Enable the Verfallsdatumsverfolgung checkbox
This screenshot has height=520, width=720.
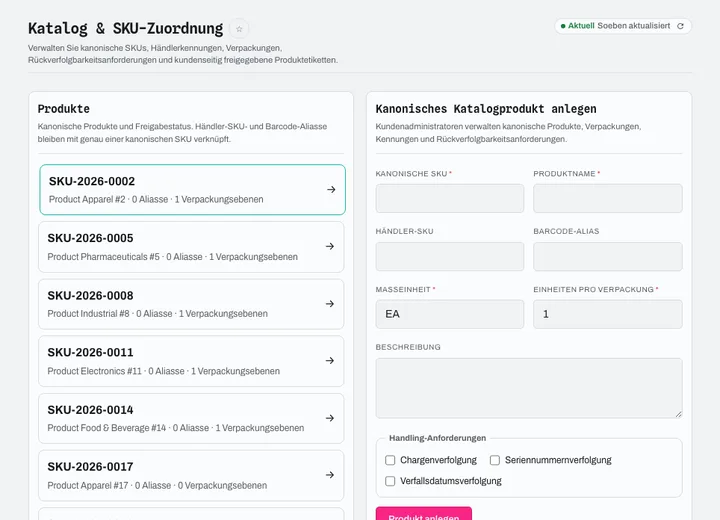pyautogui.click(x=390, y=481)
